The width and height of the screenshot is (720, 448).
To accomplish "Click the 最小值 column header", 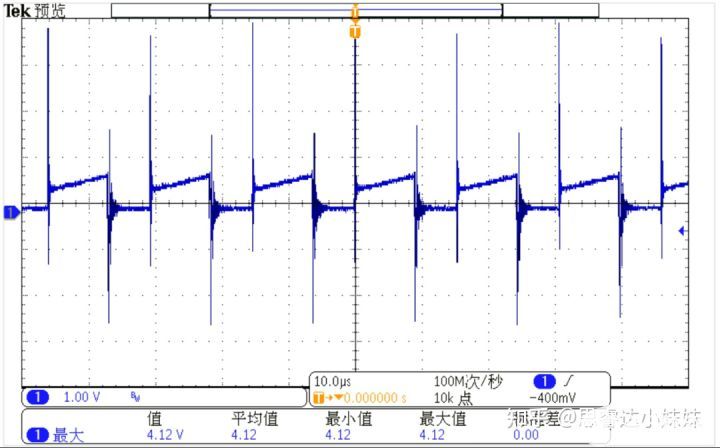I will click(349, 418).
